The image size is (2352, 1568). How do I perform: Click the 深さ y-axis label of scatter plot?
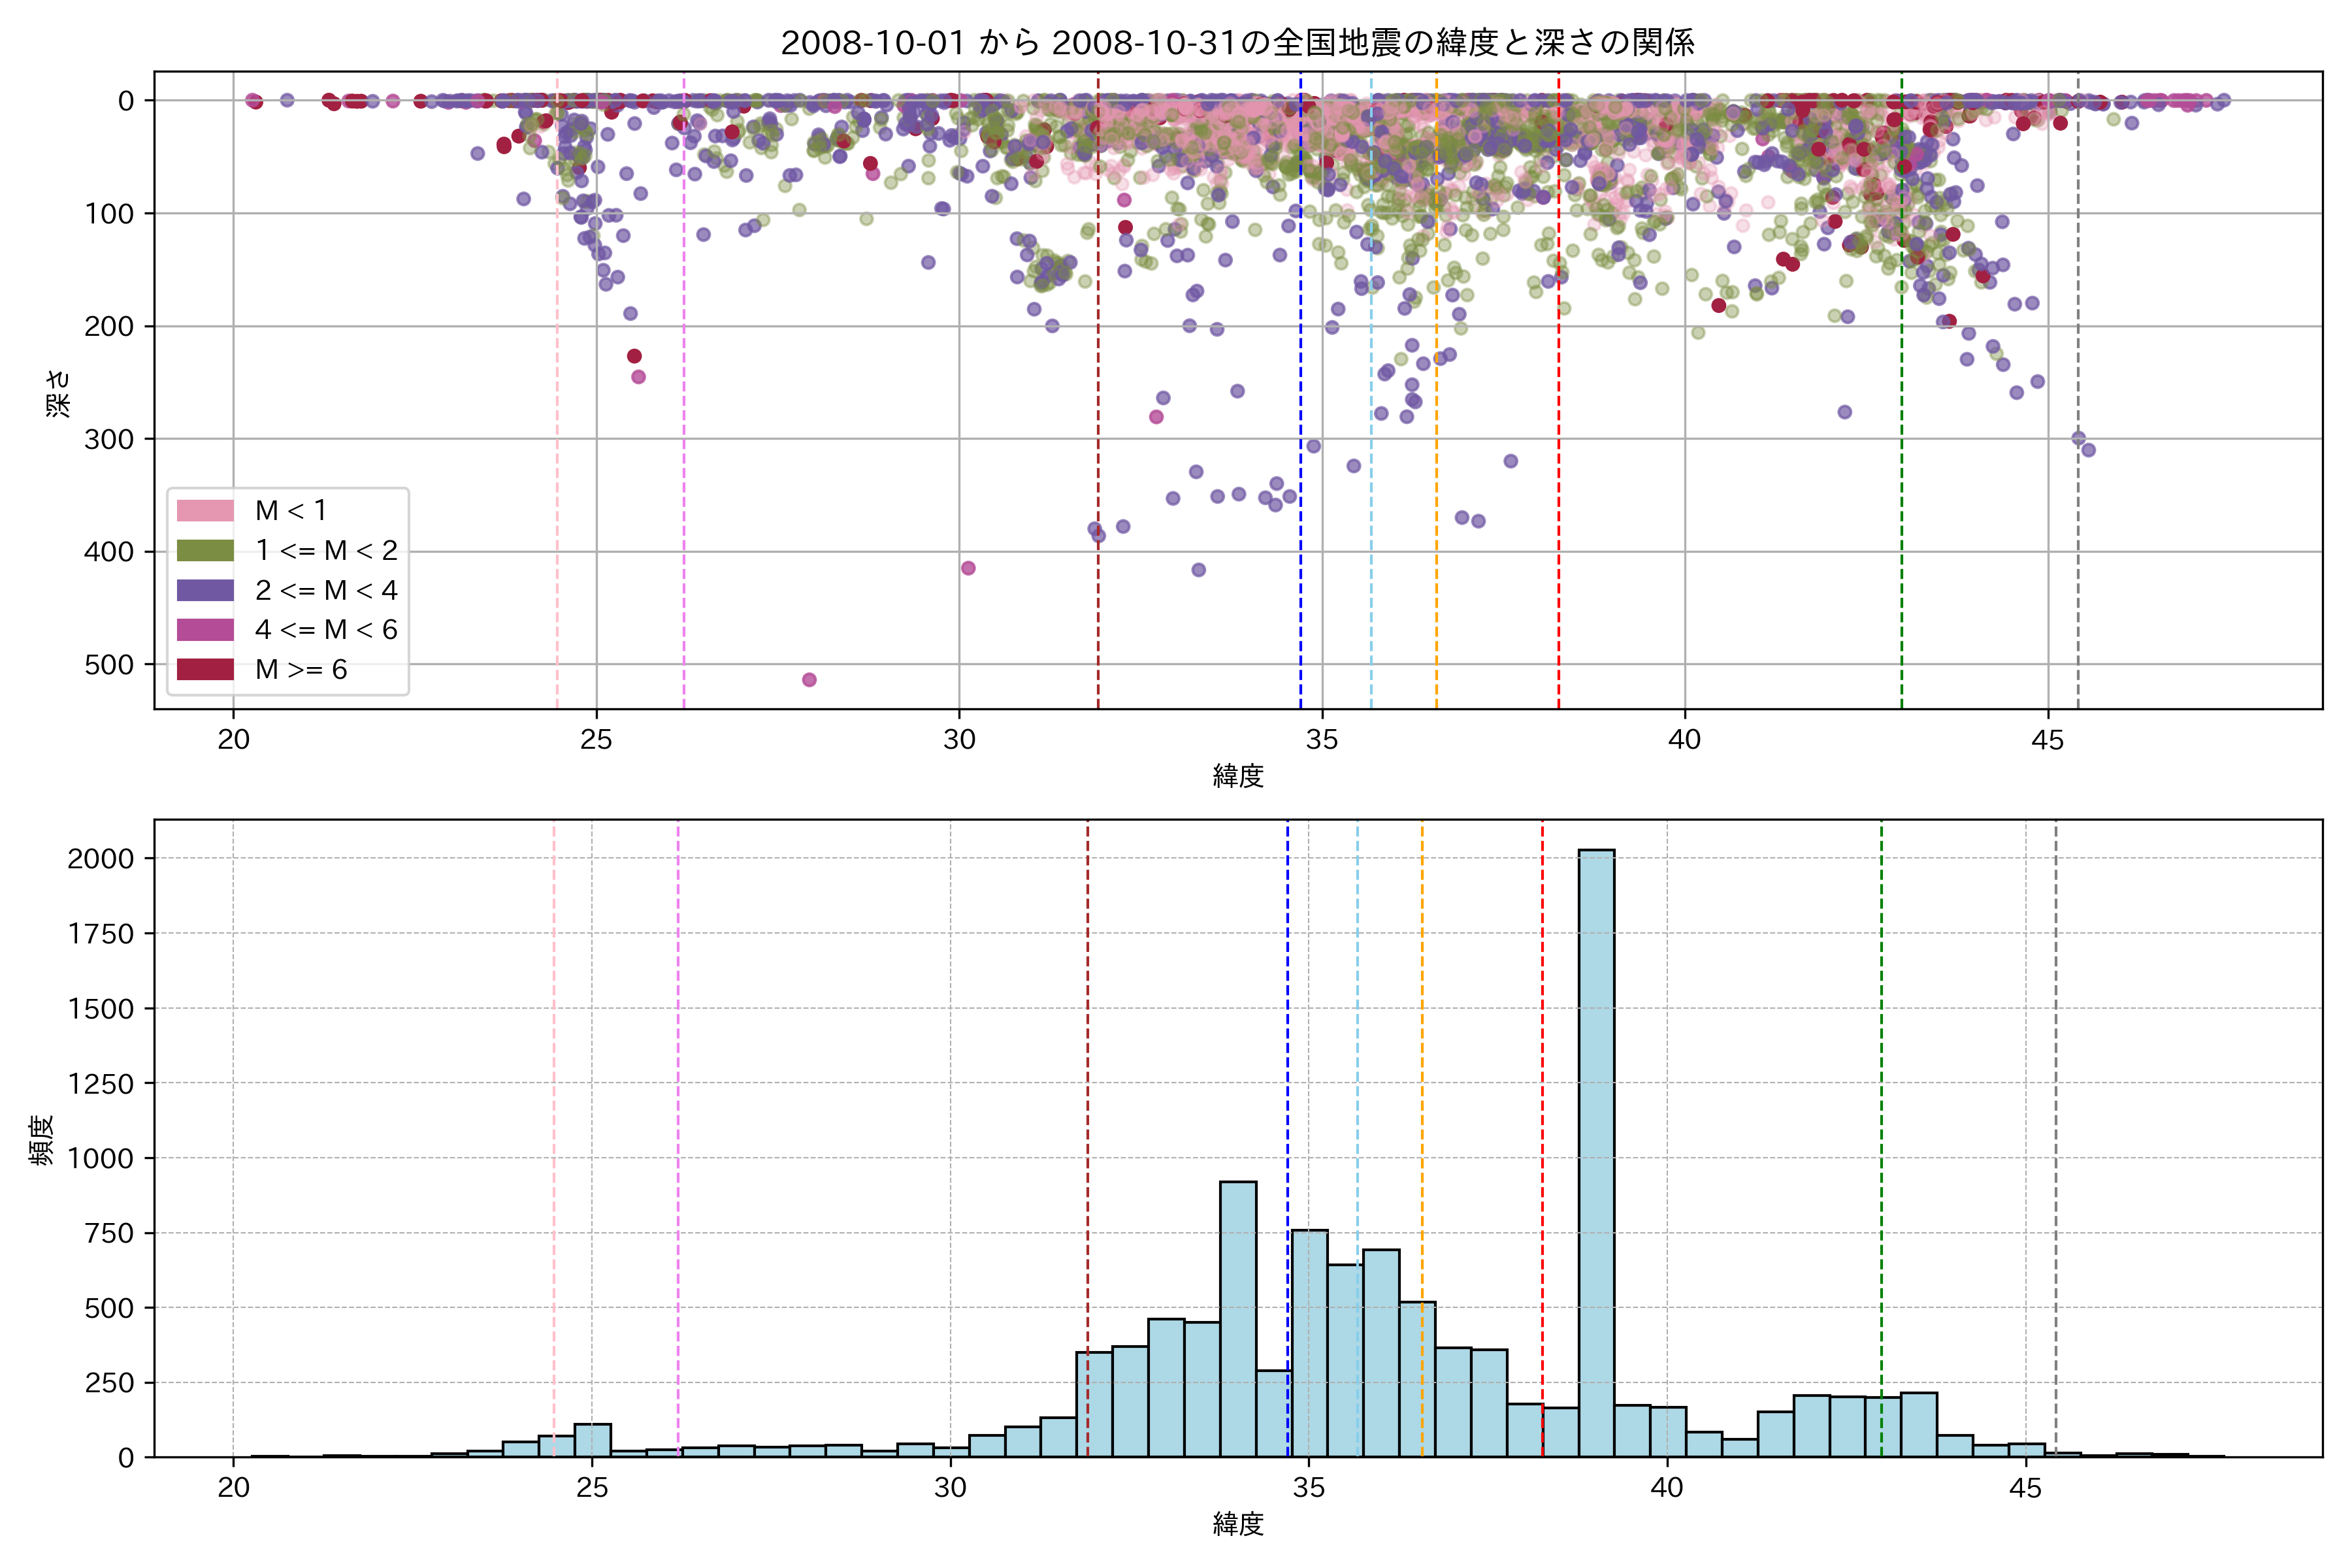(x=58, y=393)
